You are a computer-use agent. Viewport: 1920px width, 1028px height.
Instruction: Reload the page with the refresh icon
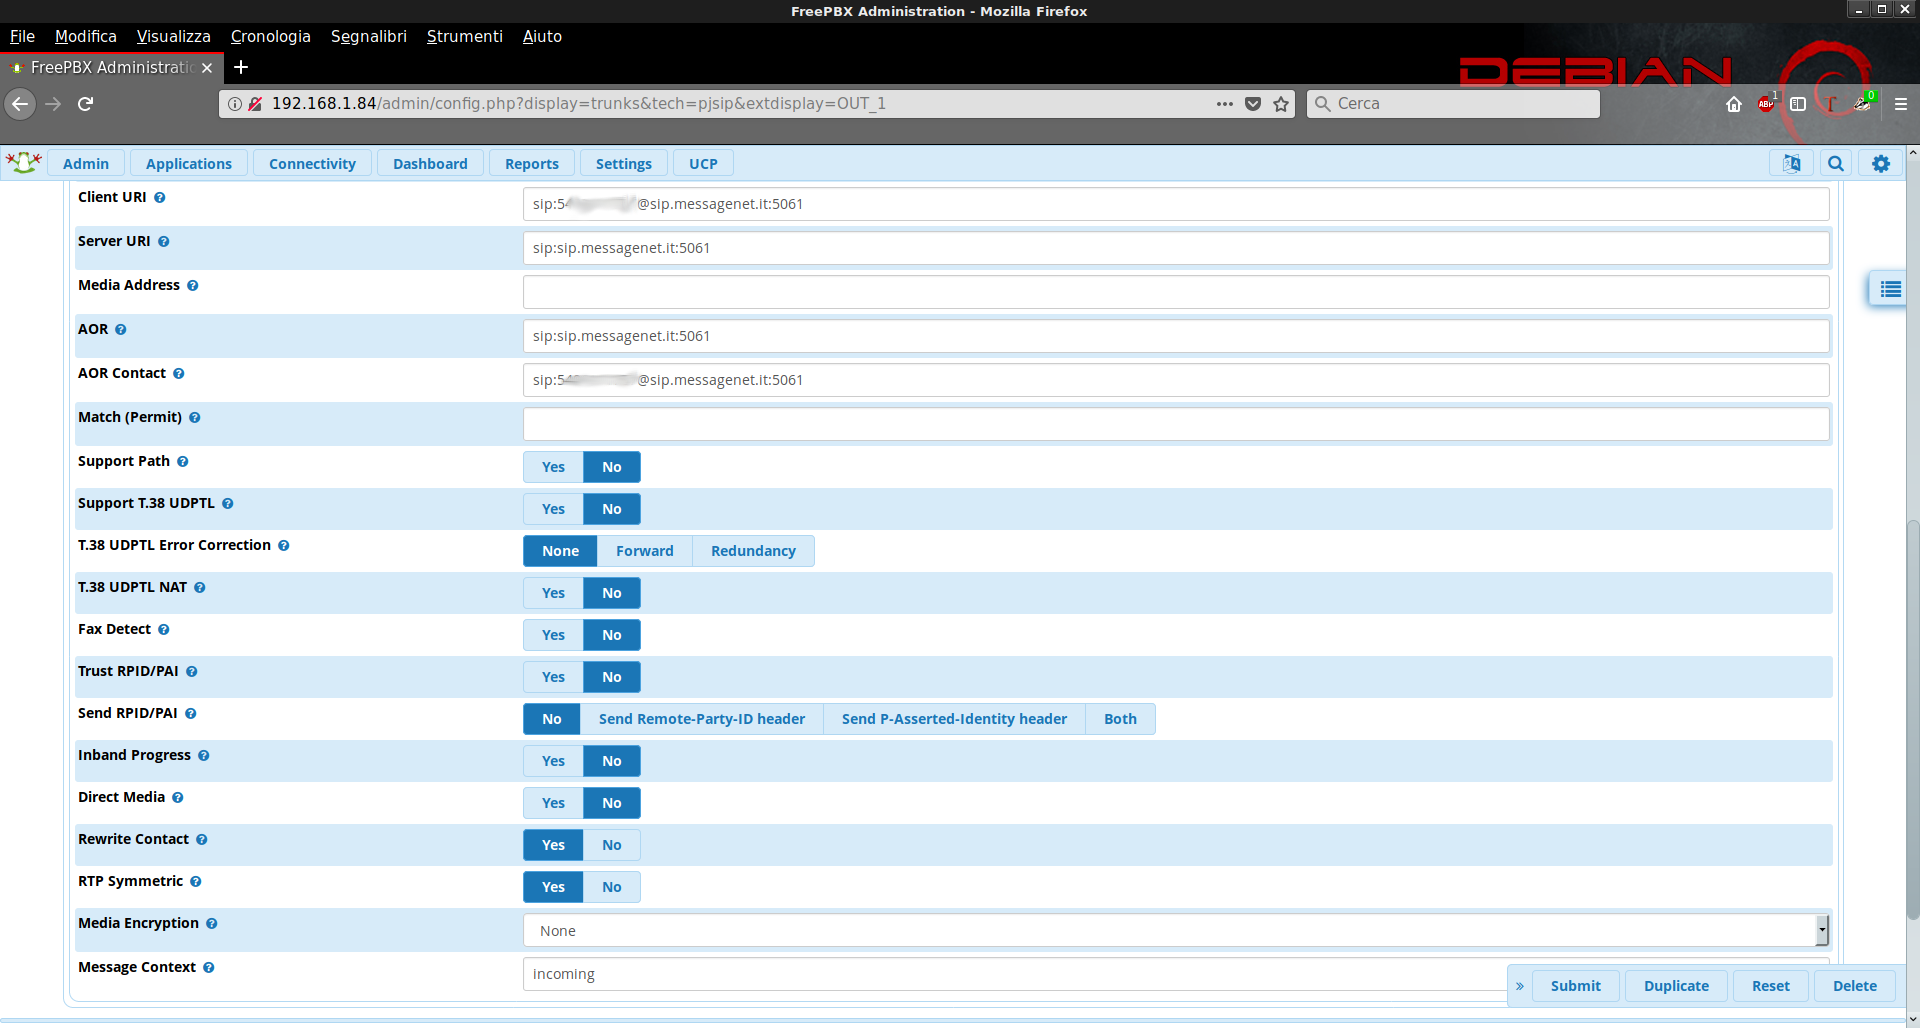coord(86,104)
